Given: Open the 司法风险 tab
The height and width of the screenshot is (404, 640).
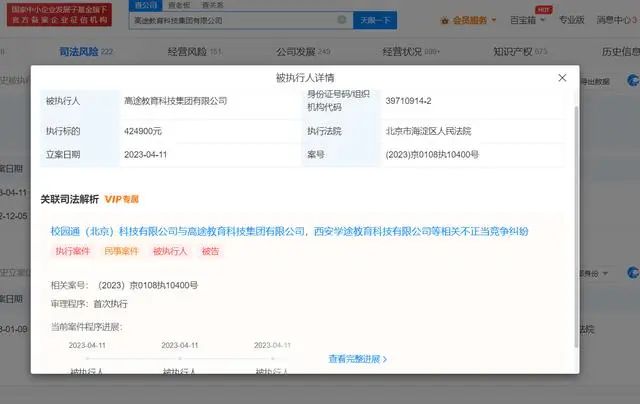Looking at the screenshot, I should tap(86, 52).
